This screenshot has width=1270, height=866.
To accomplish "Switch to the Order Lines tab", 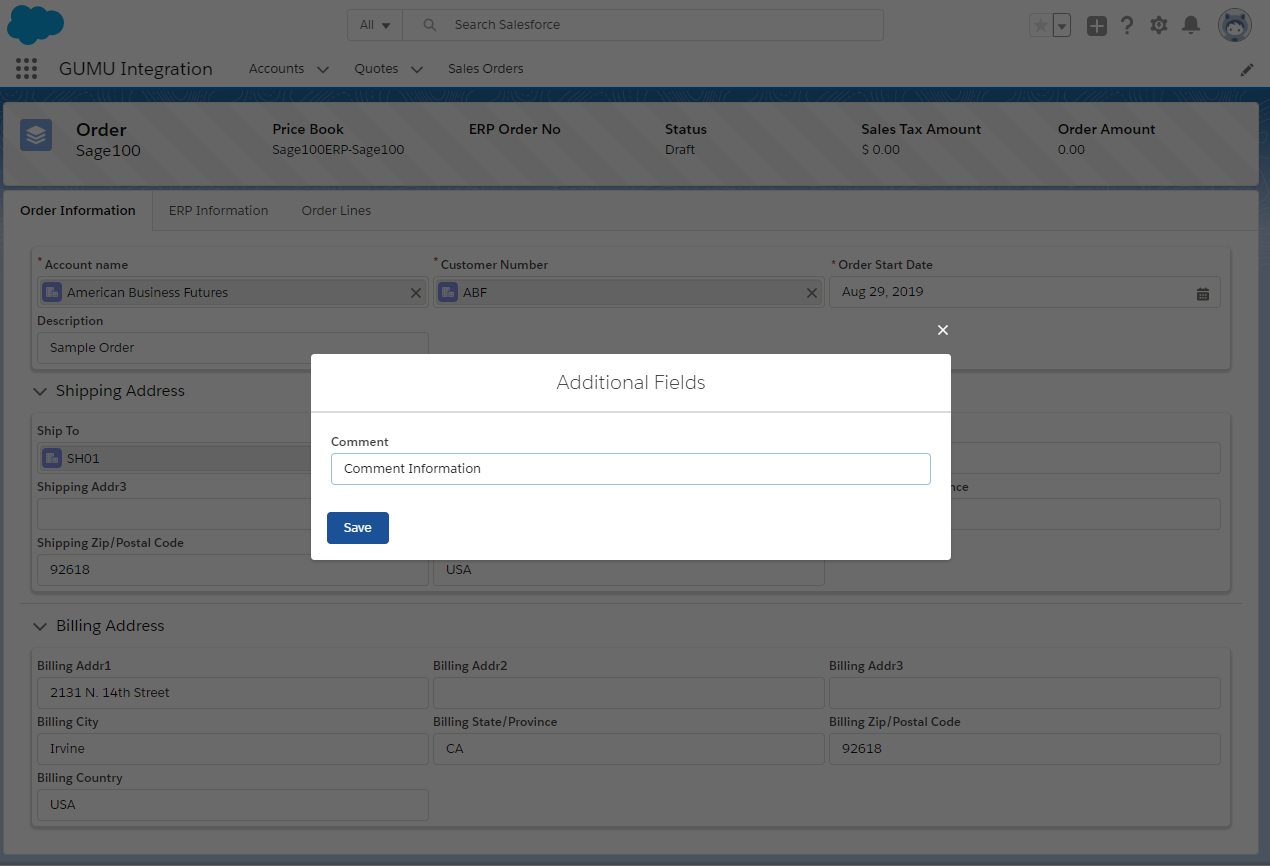I will pyautogui.click(x=336, y=211).
